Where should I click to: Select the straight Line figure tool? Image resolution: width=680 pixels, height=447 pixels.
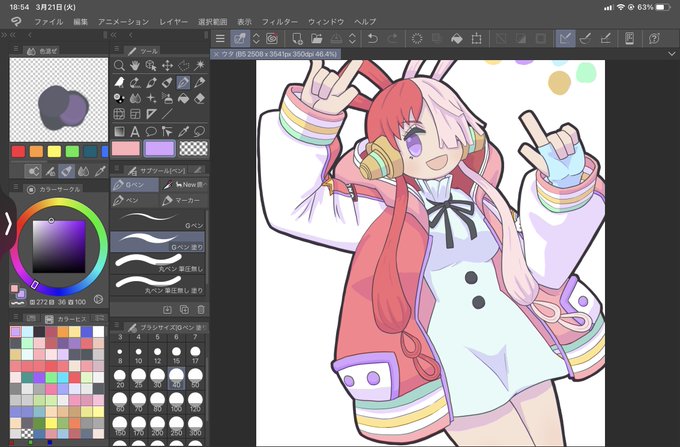click(x=167, y=114)
